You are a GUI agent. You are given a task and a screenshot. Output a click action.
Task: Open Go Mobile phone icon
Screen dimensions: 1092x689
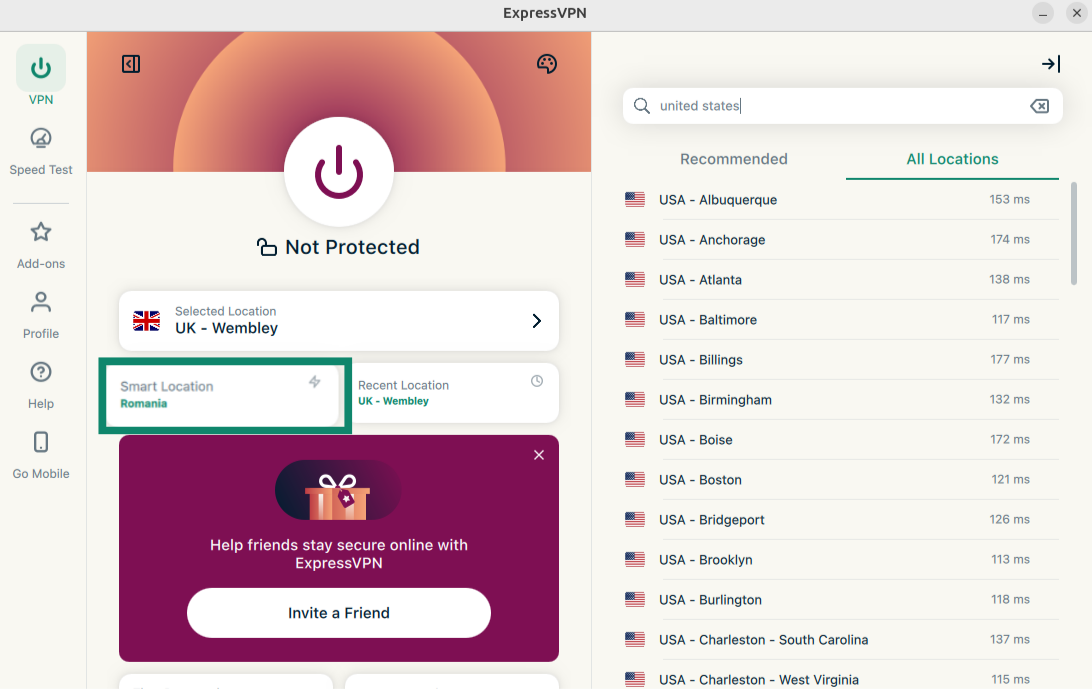(41, 443)
